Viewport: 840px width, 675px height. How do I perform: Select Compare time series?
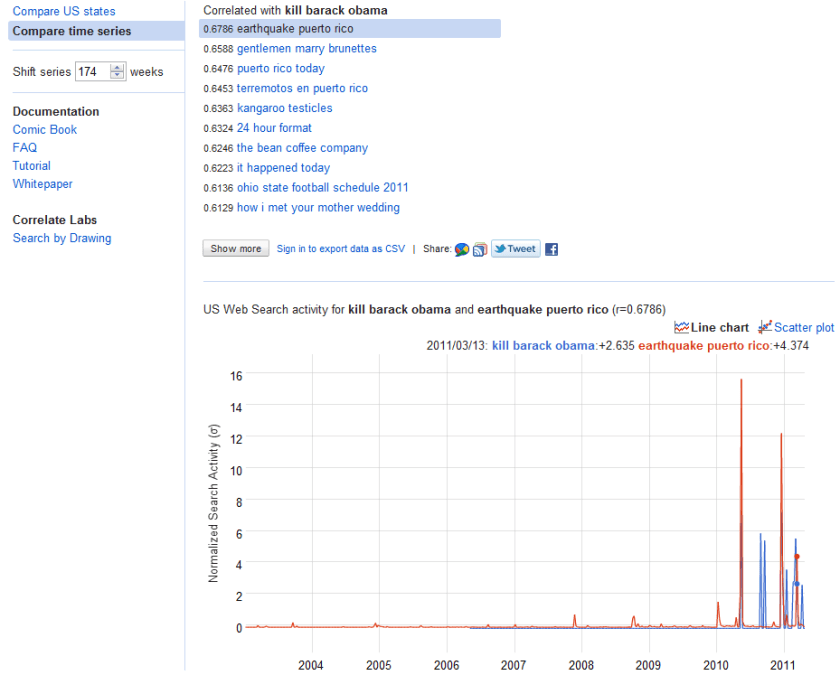[72, 32]
